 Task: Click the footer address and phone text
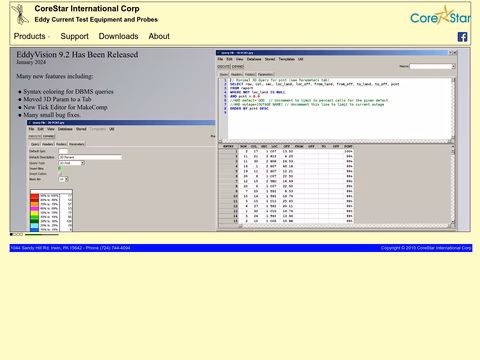70,248
